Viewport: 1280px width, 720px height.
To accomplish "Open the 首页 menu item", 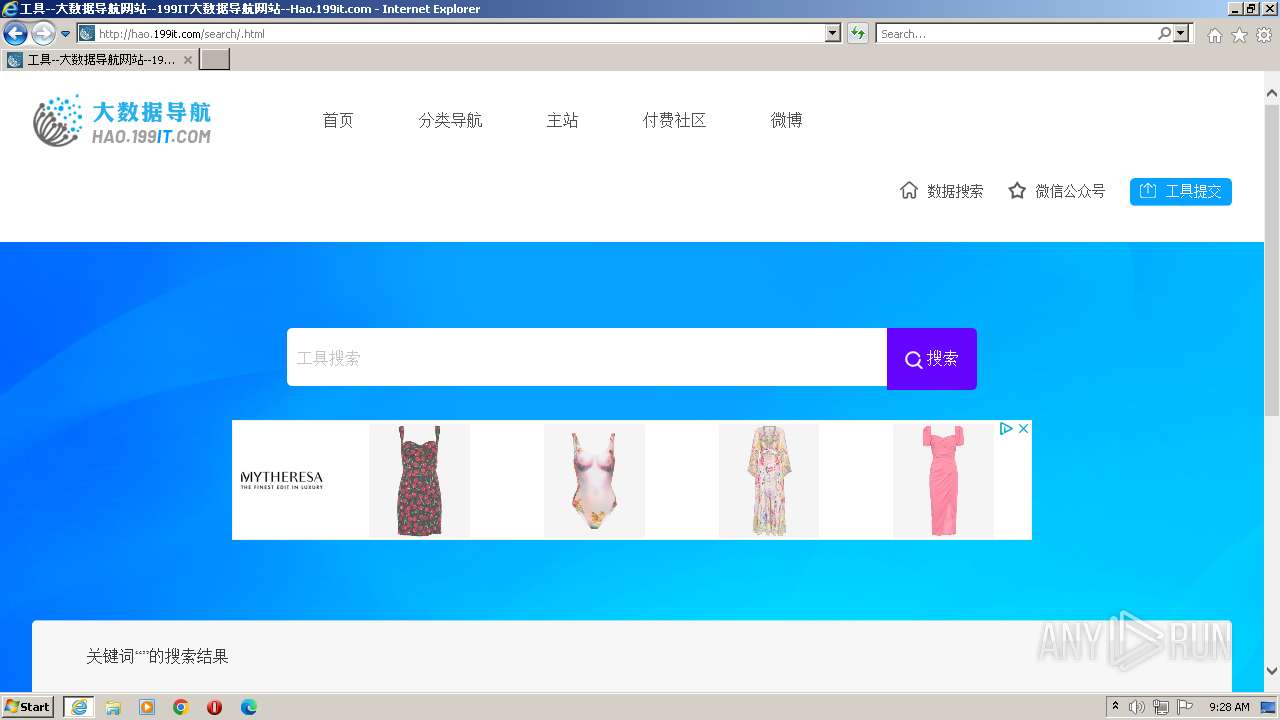I will tap(338, 120).
